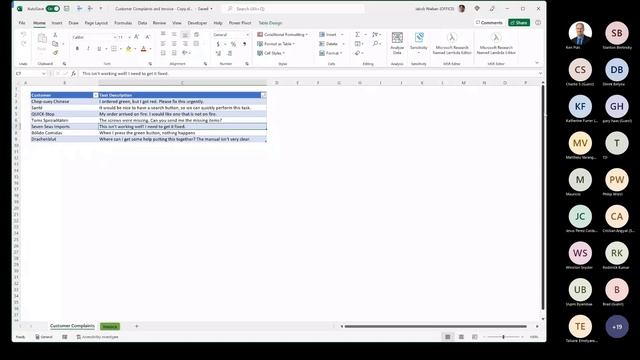Increase the font size
This screenshot has height=360, width=640.
[137, 37]
